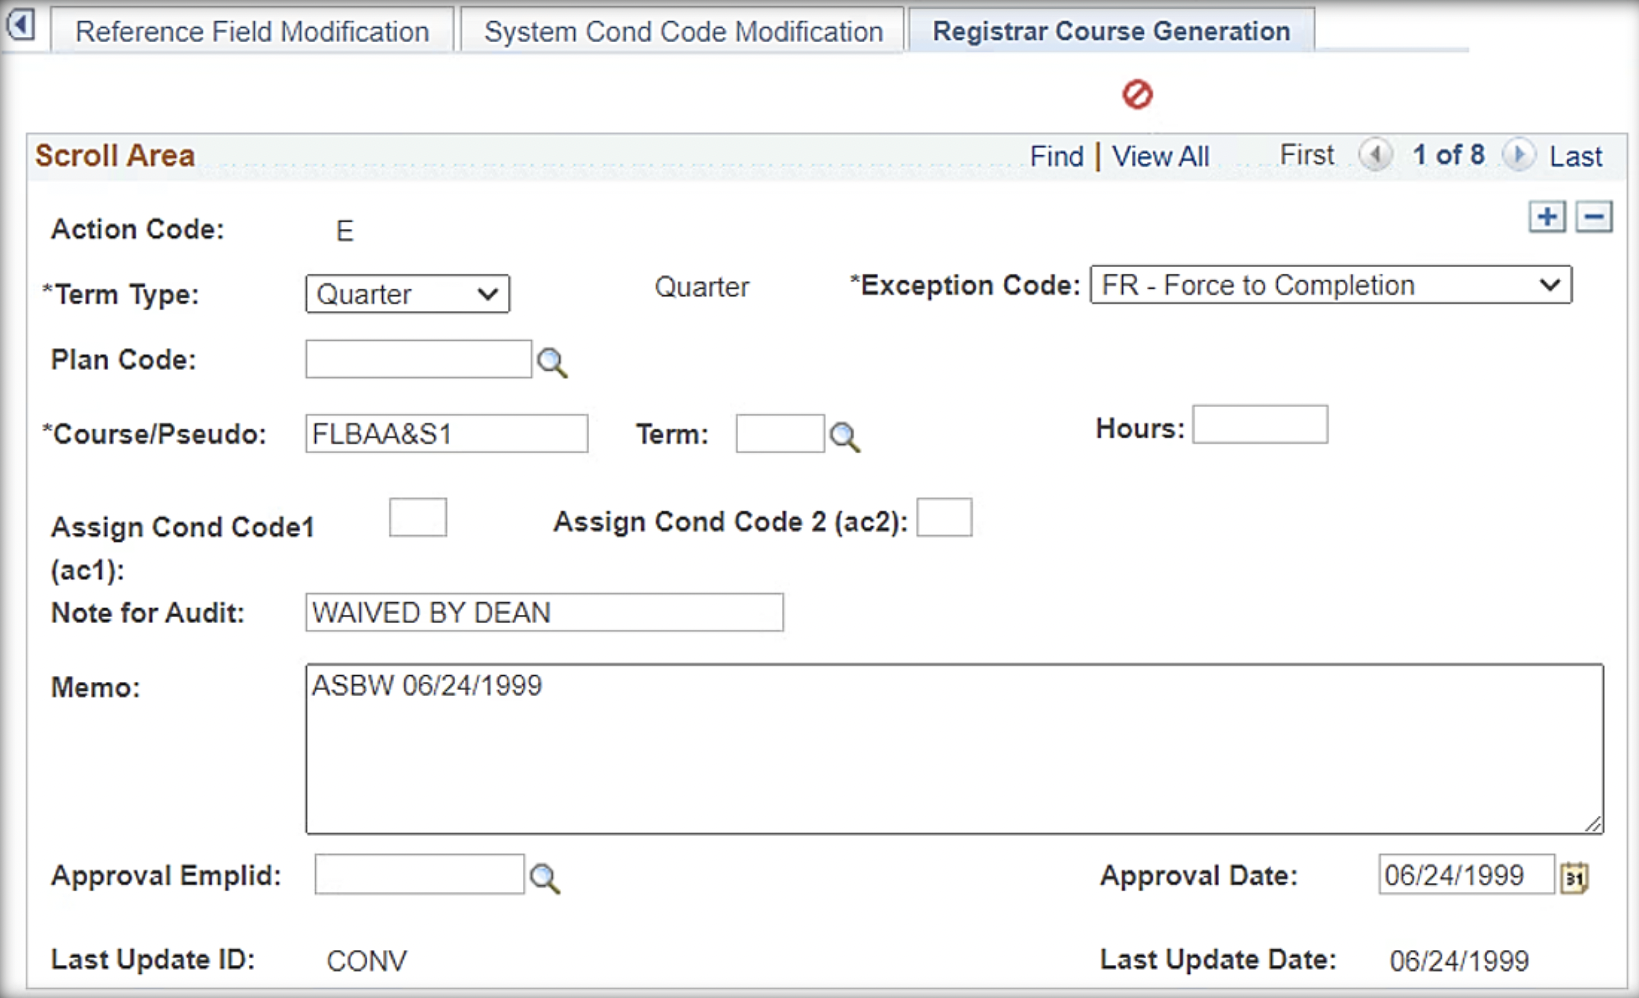Click the Hours input box
Screen dimensions: 1639x998
[1259, 425]
